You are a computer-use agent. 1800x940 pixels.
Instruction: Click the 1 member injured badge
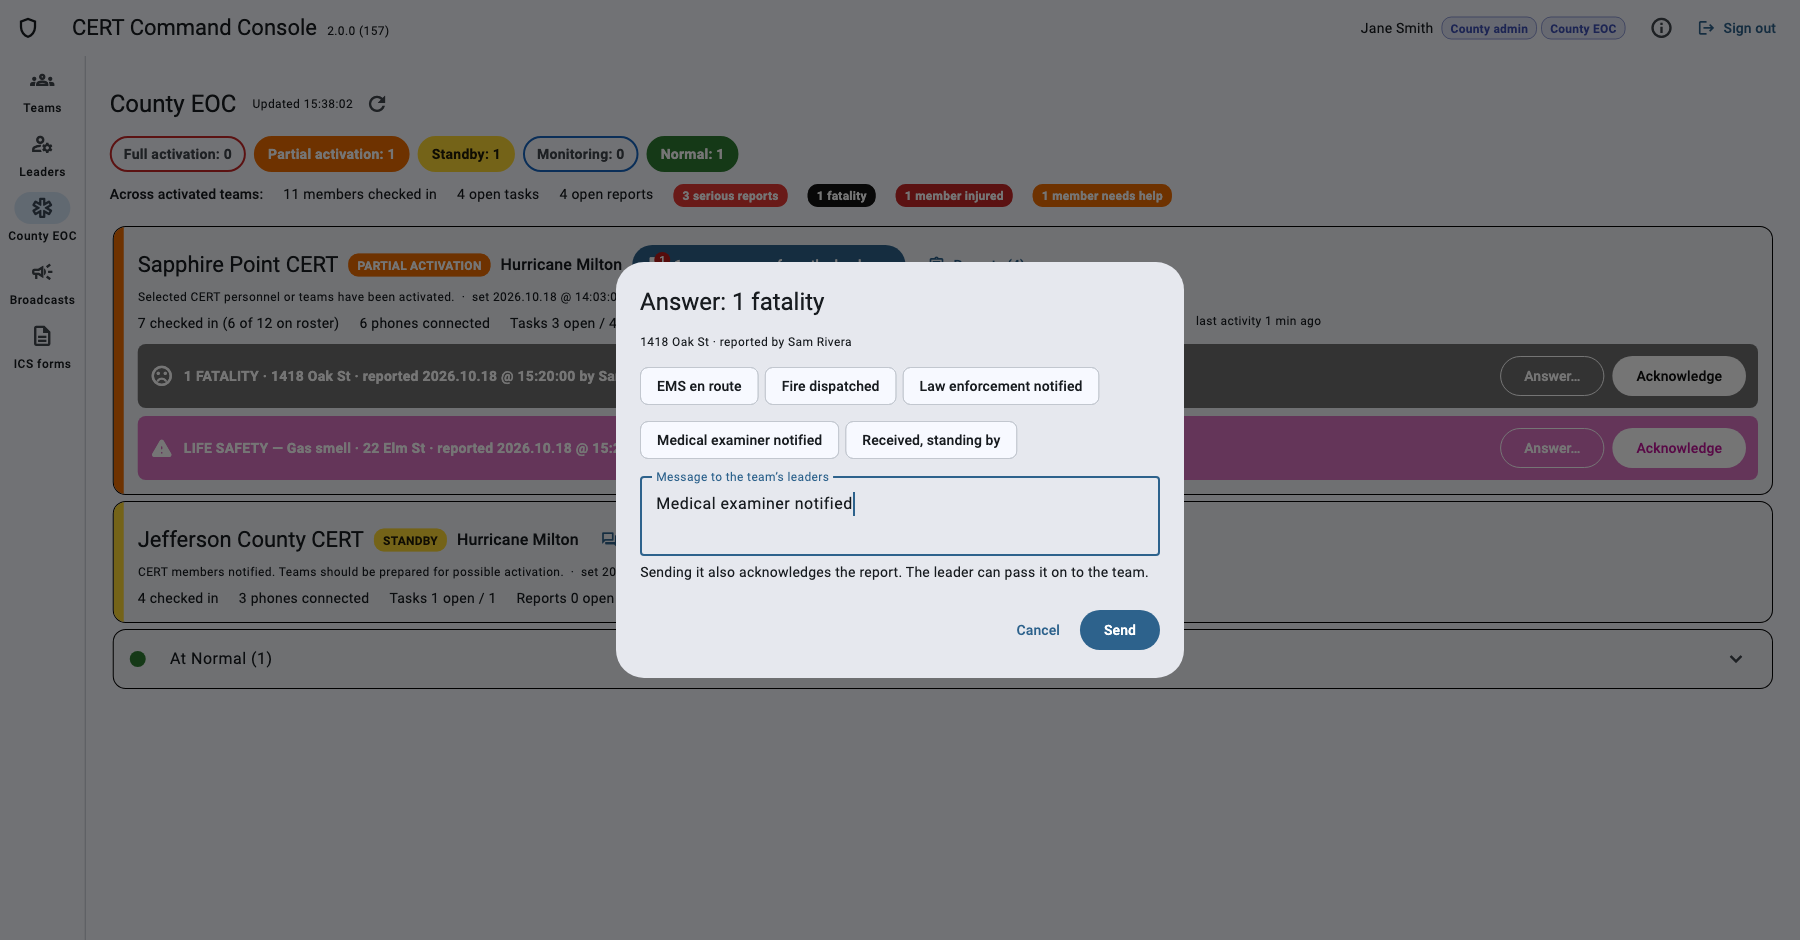[x=954, y=196]
